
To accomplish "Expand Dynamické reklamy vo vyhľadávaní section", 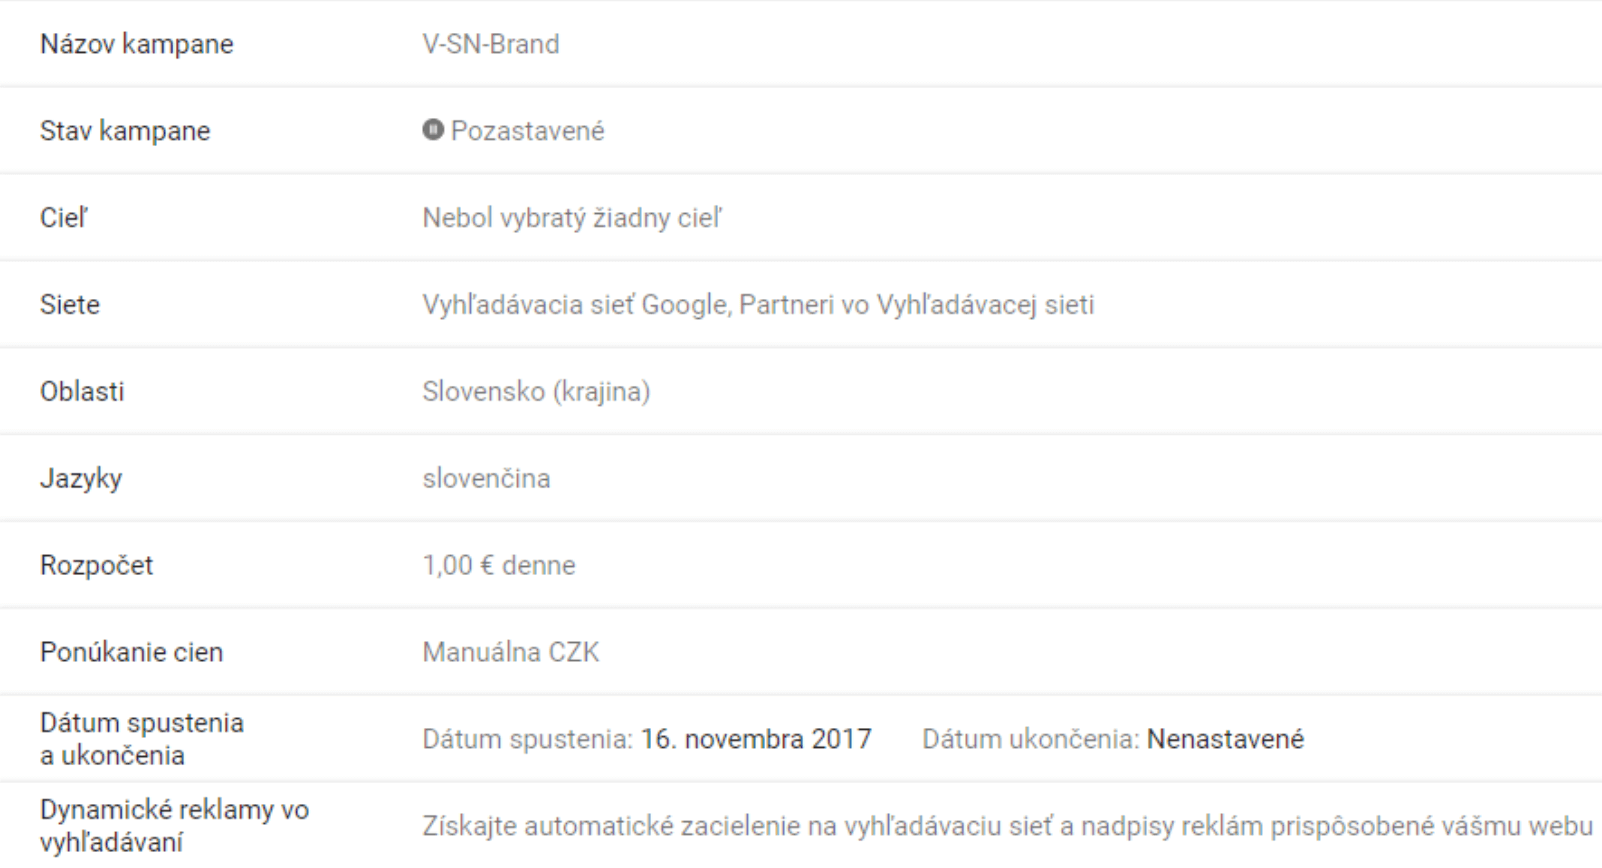I will click(x=174, y=826).
